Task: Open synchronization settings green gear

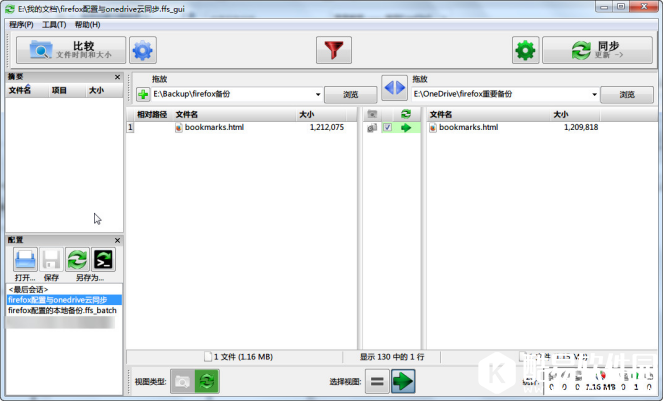Action: click(x=525, y=50)
